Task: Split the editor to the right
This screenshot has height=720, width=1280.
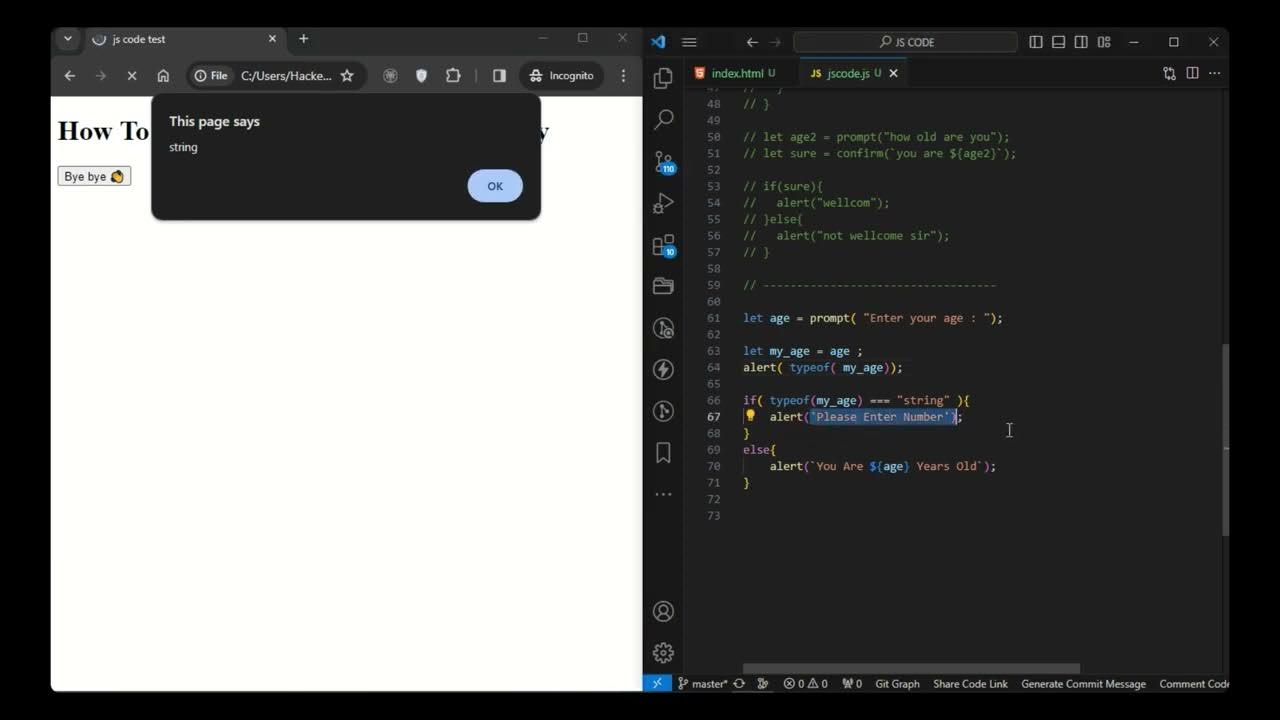Action: tap(1192, 73)
